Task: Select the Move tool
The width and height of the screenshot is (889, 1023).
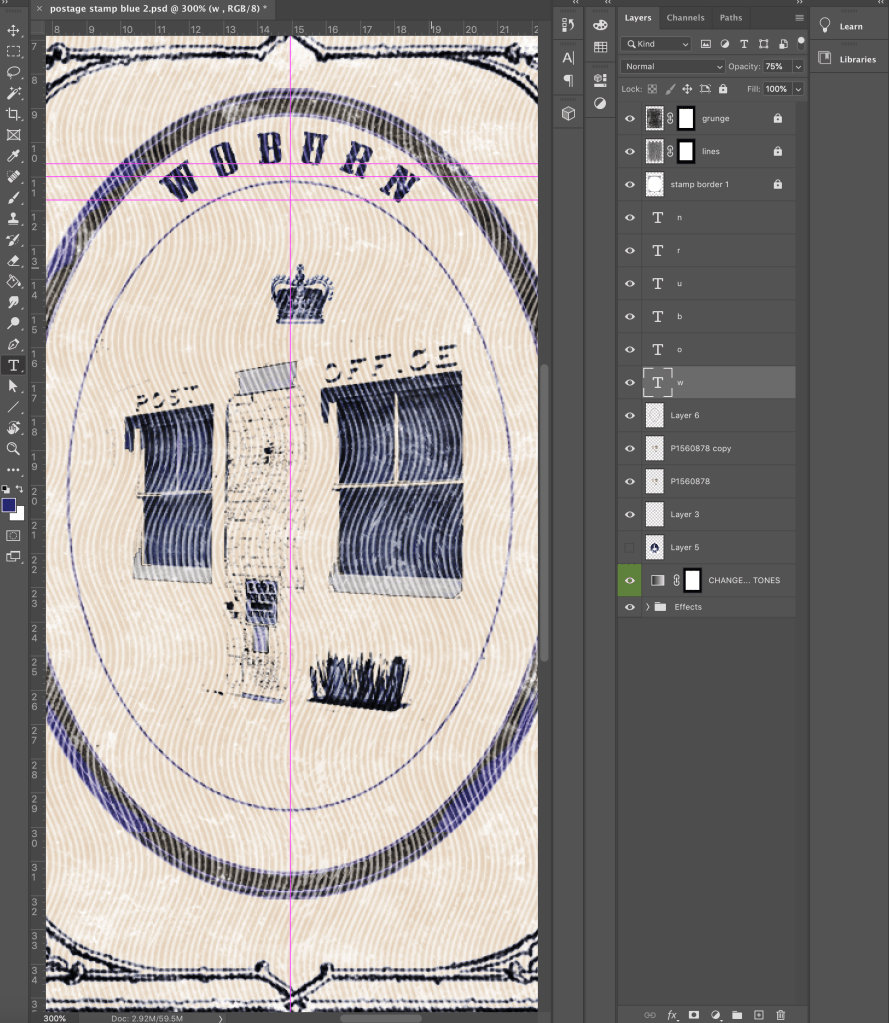Action: pyautogui.click(x=14, y=30)
